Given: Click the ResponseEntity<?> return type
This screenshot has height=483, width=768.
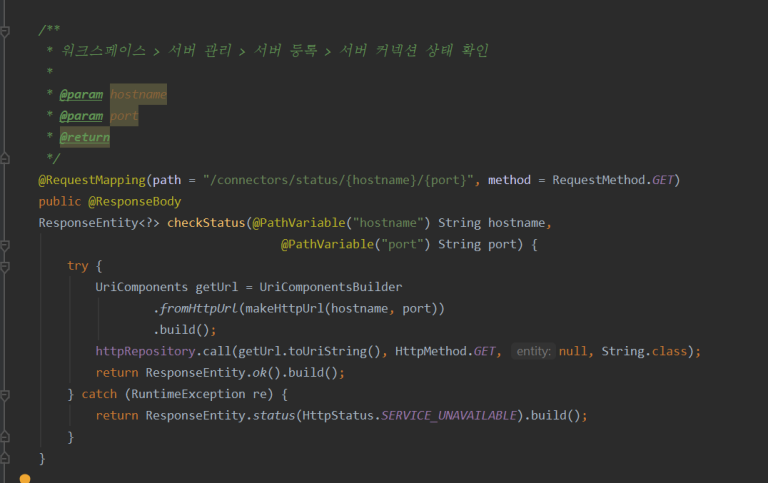Looking at the screenshot, I should point(99,223).
